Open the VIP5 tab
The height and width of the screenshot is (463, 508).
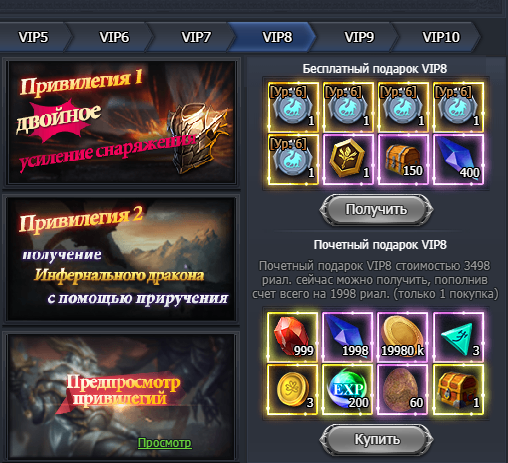pos(33,37)
